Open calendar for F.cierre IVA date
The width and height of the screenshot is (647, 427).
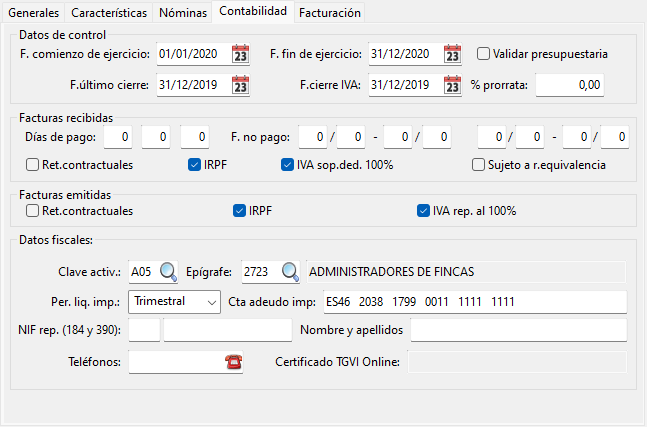[452, 85]
